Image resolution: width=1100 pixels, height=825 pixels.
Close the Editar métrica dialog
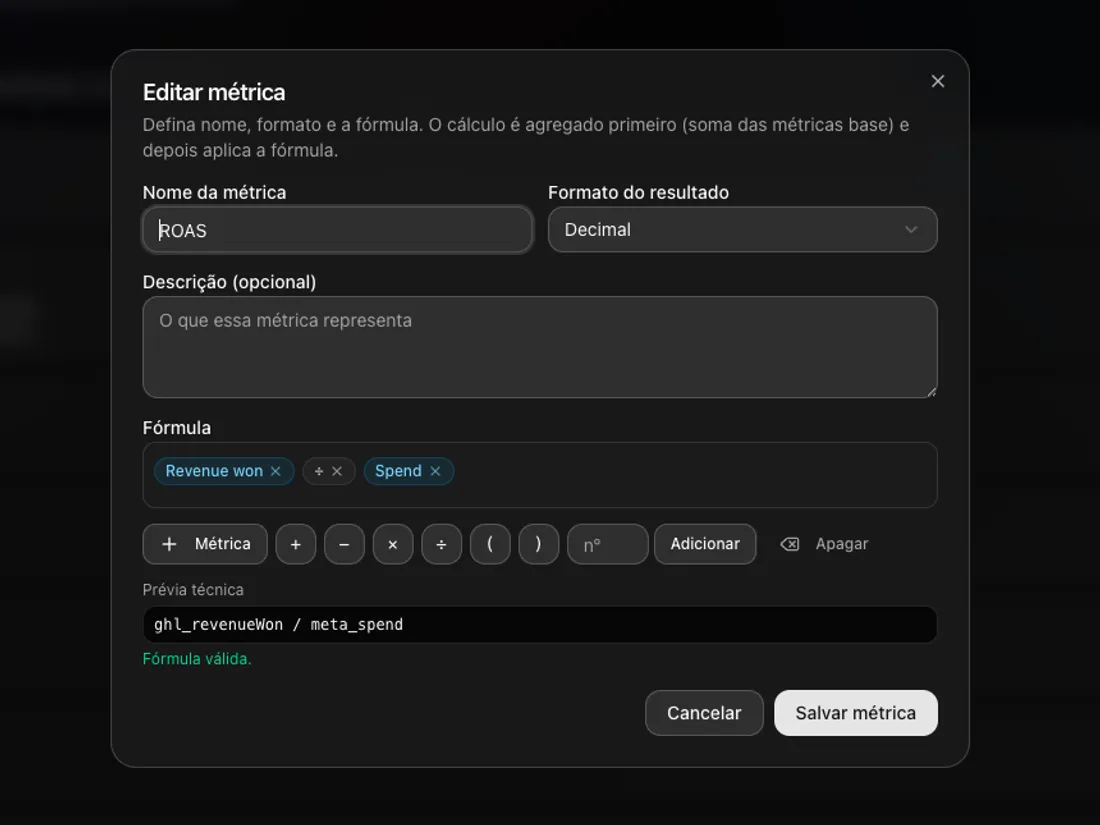tap(938, 81)
